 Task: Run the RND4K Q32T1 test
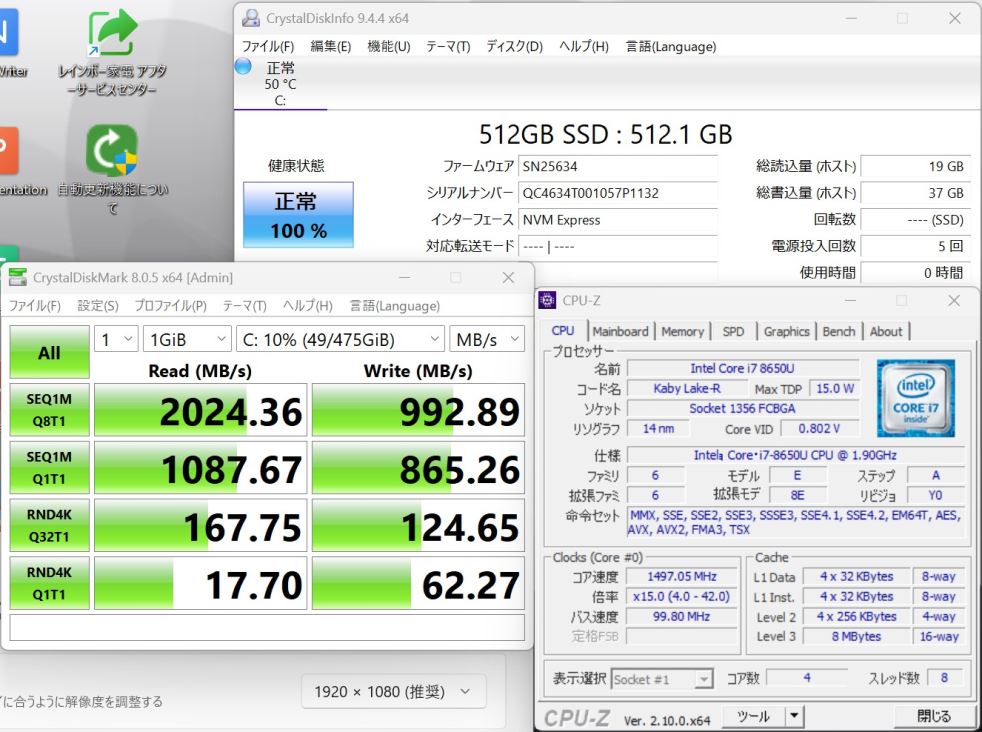48,526
